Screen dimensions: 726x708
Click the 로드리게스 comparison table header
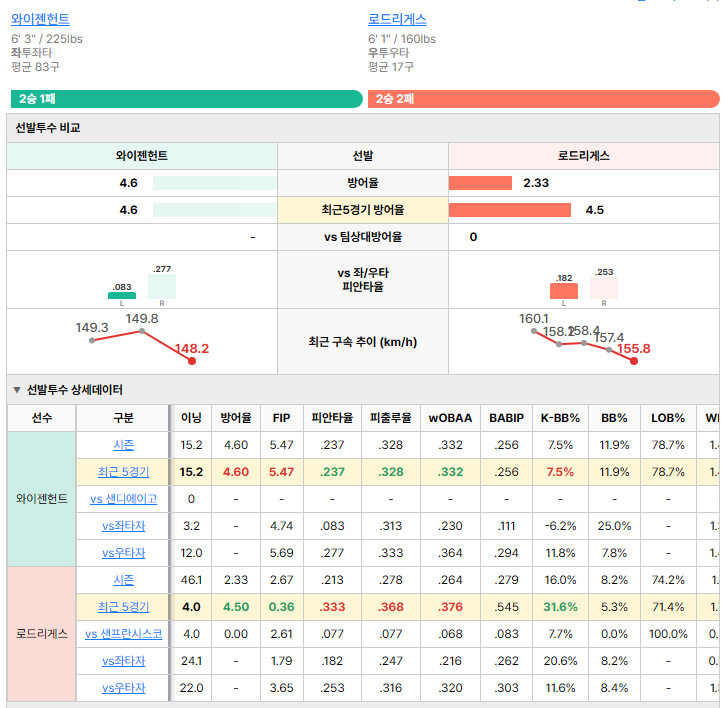tap(583, 156)
